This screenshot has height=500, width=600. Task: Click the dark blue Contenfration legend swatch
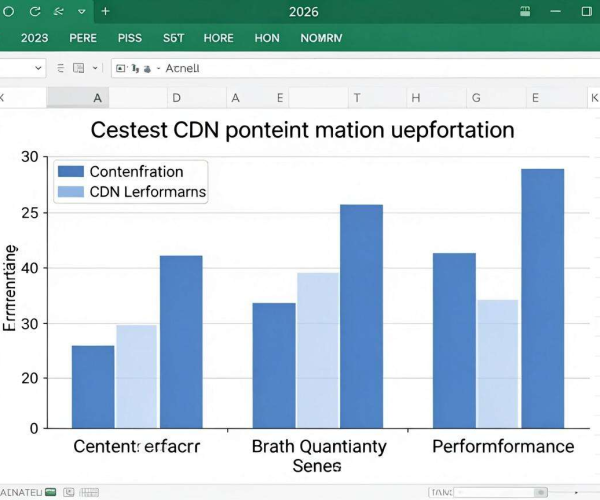point(71,171)
